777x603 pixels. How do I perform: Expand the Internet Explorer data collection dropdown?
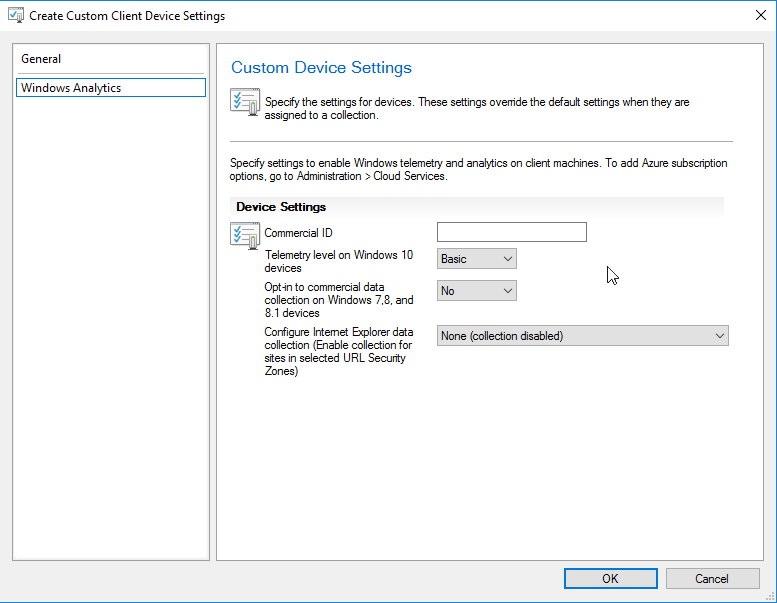582,336
